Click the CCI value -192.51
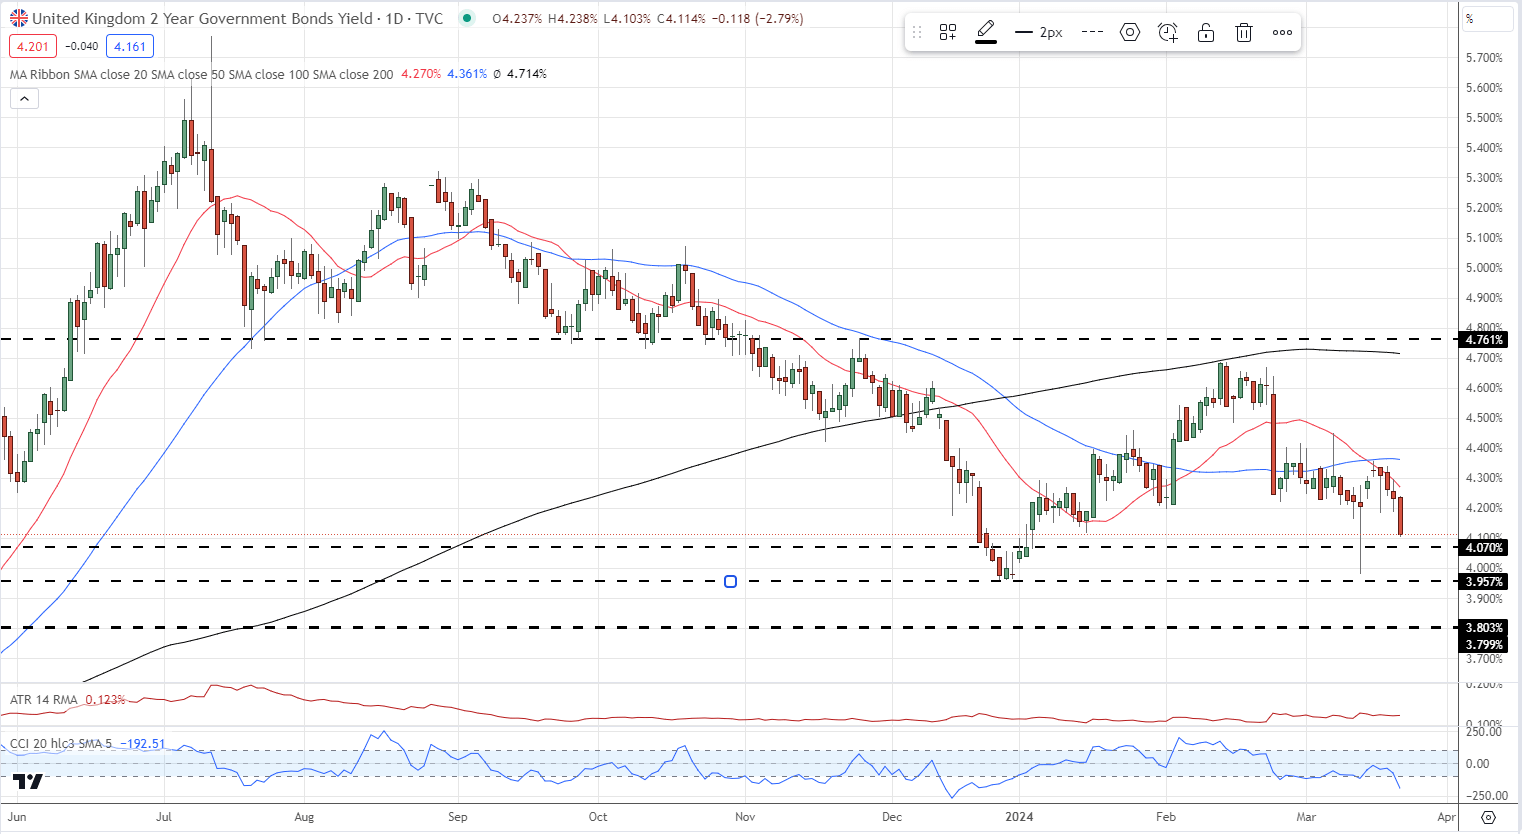This screenshot has width=1522, height=834. click(143, 744)
